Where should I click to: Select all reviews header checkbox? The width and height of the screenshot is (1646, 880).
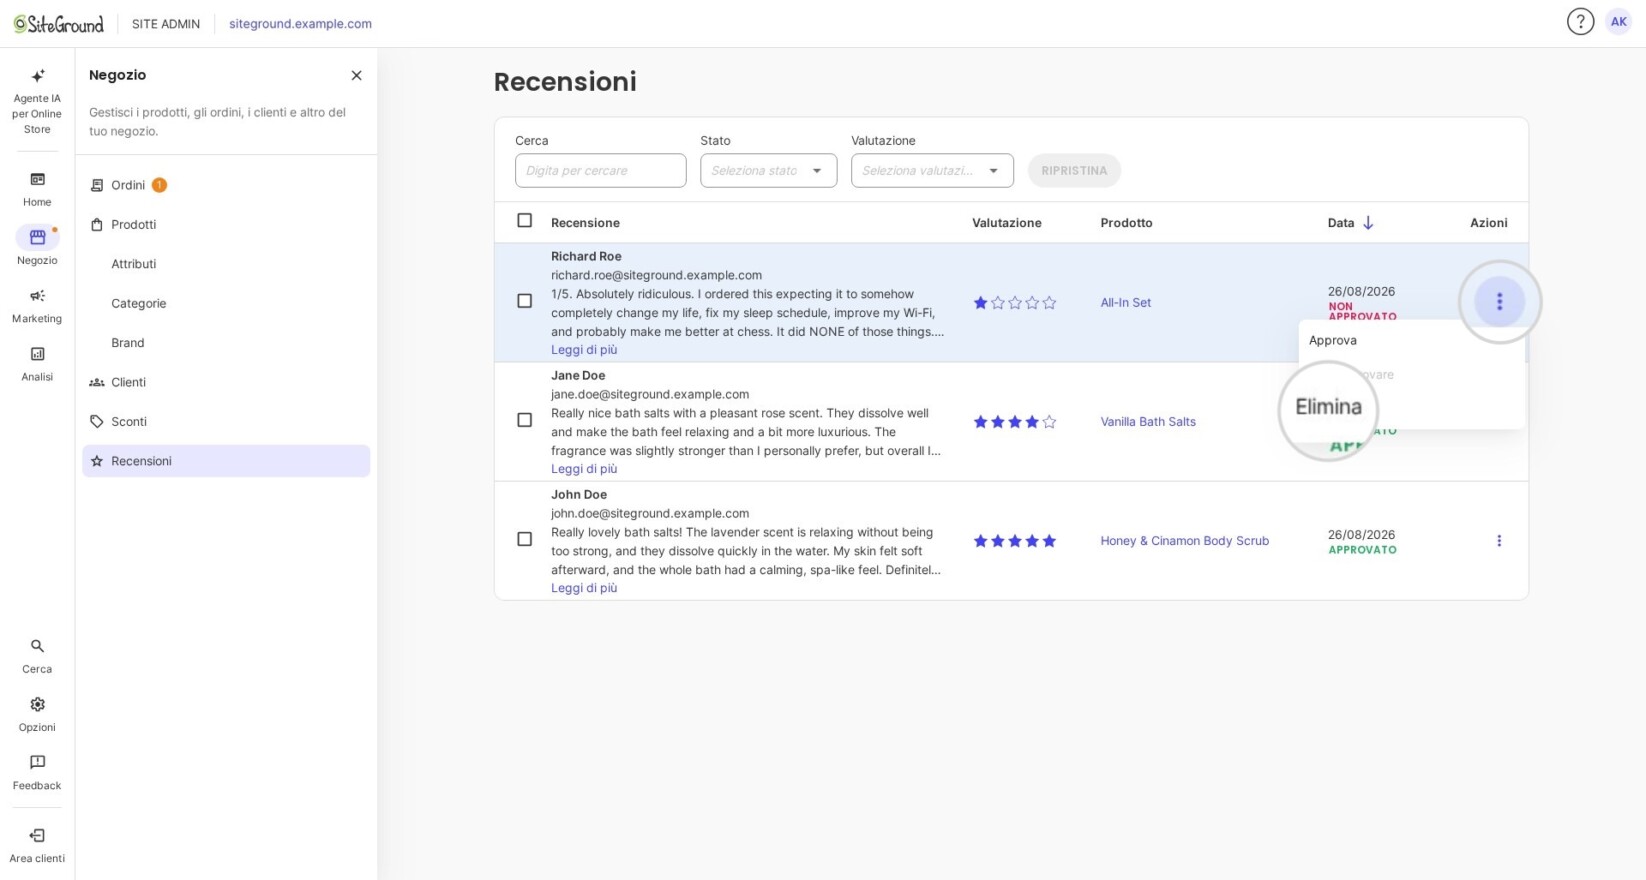(x=524, y=221)
